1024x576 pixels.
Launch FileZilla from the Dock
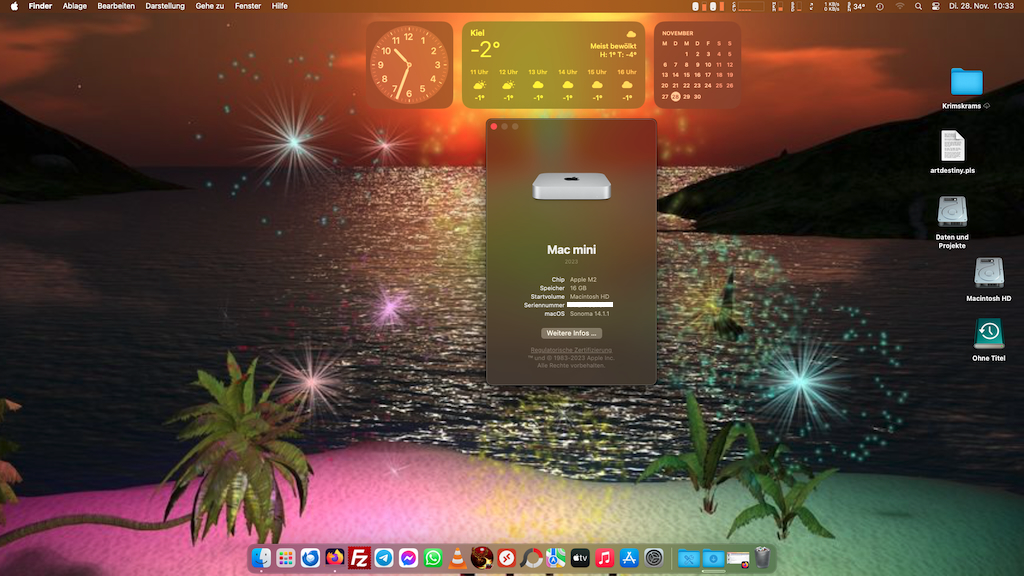[360, 558]
